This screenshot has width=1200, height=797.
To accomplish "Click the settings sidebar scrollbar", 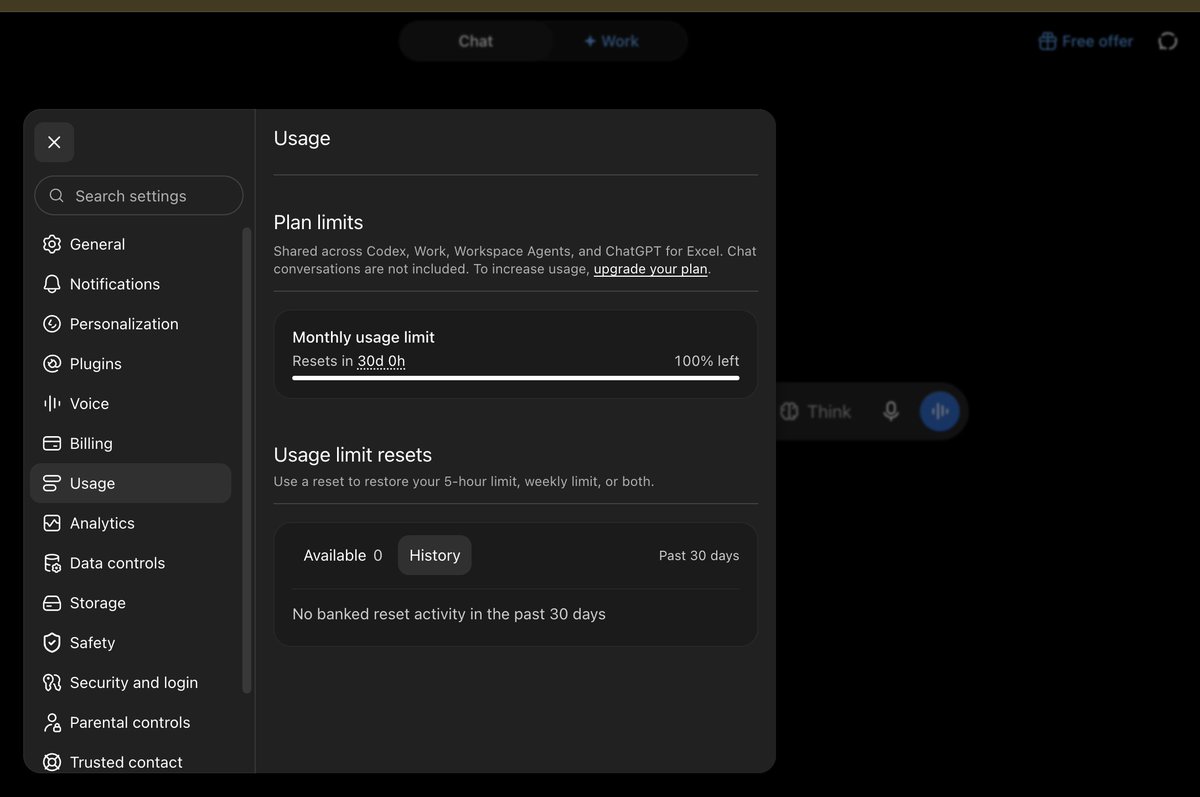I will tap(247, 460).
